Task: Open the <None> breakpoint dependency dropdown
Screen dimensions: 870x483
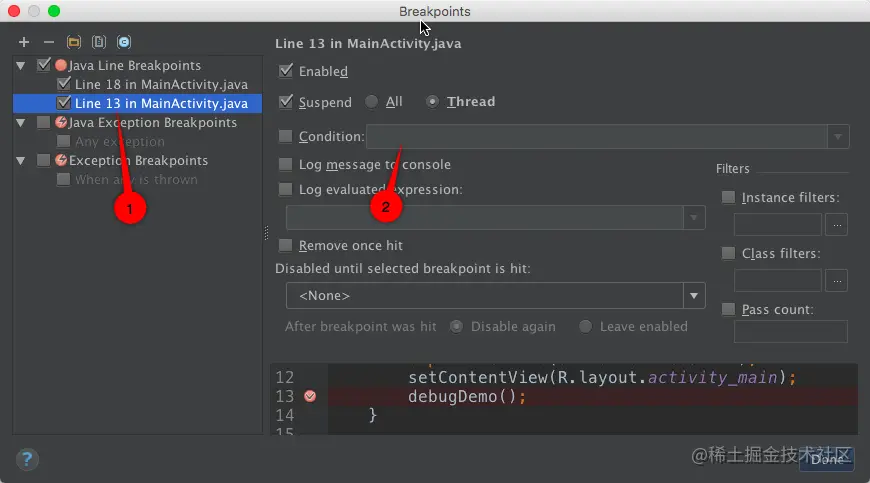Action: tap(694, 296)
